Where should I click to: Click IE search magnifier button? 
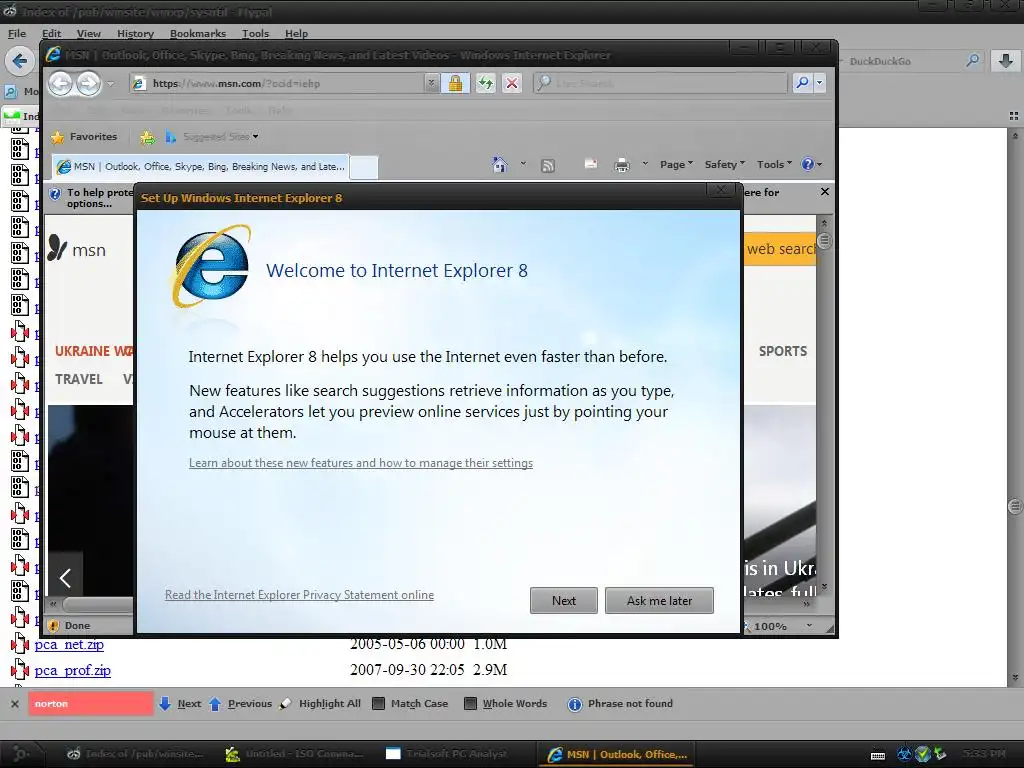[802, 83]
